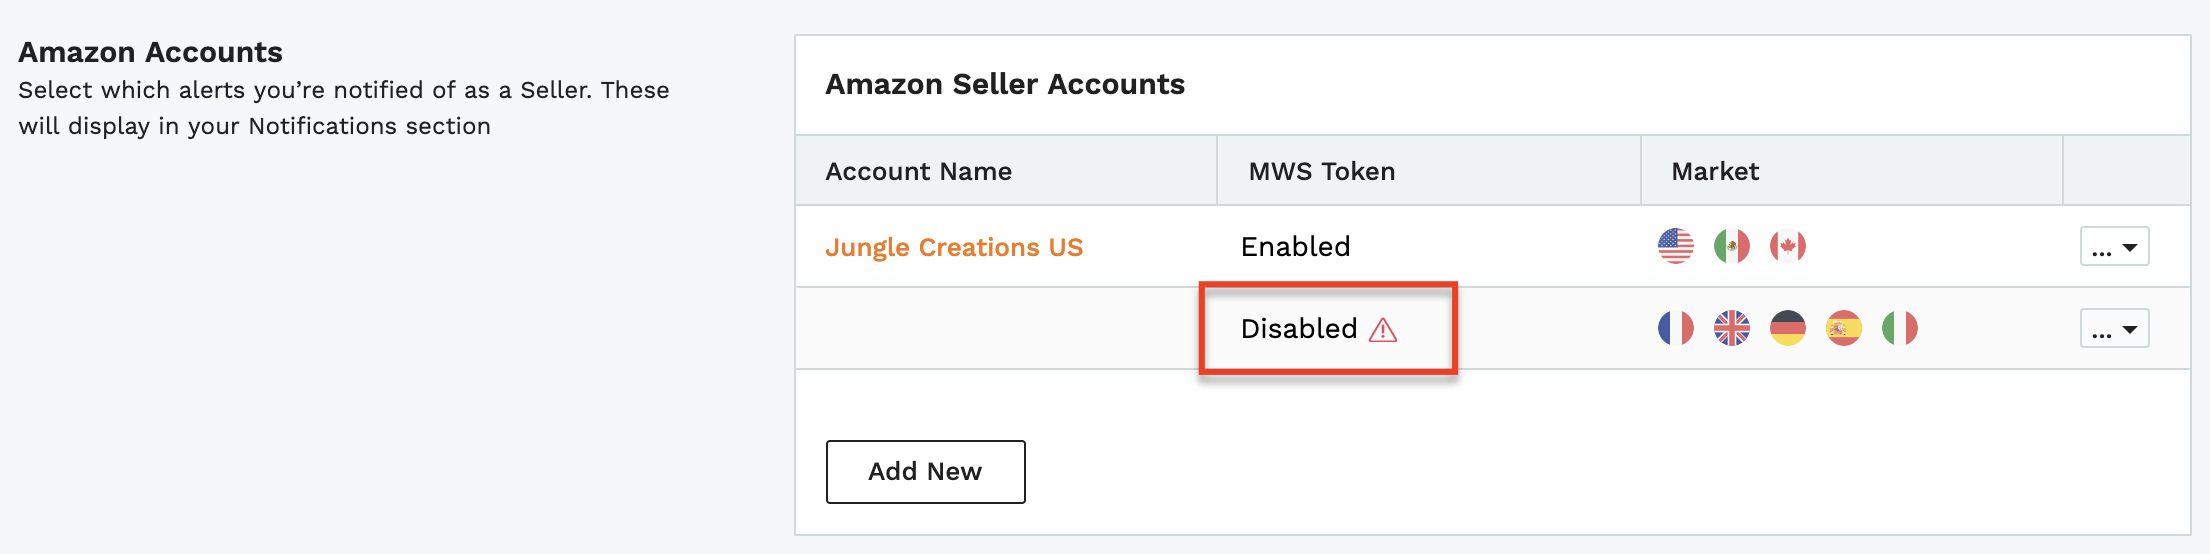2210x554 pixels.
Task: Click the Enabled token status text
Action: [1296, 246]
